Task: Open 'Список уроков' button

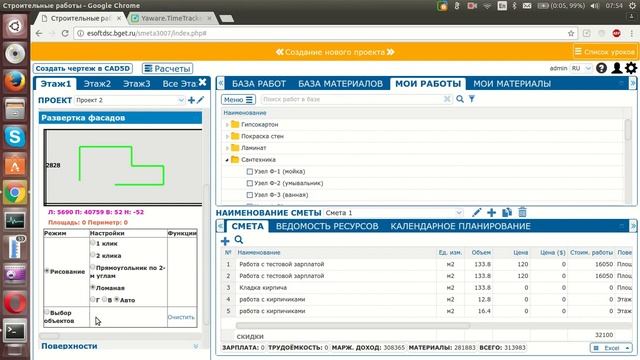Action: (605, 52)
